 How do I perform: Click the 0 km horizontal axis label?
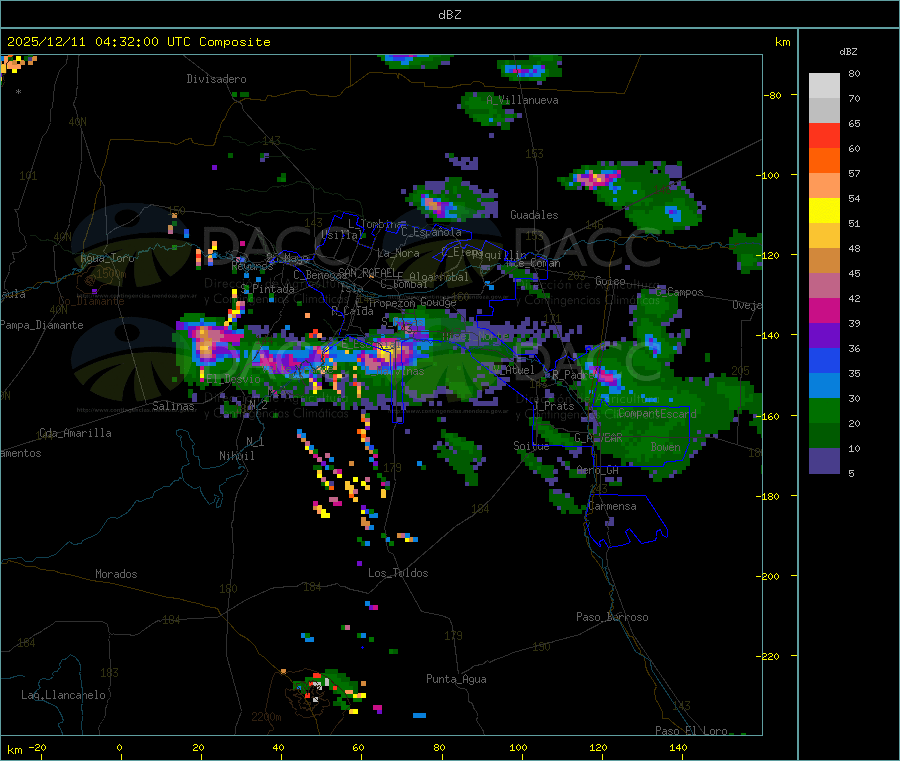coord(119,747)
